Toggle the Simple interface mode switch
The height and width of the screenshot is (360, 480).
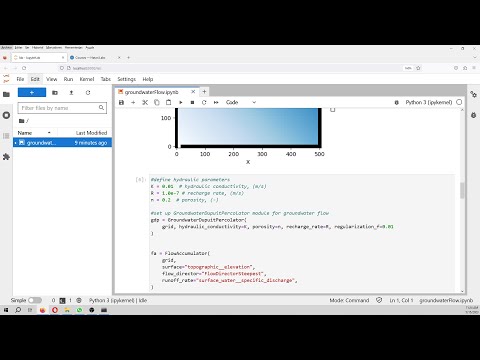[x=35, y=300]
